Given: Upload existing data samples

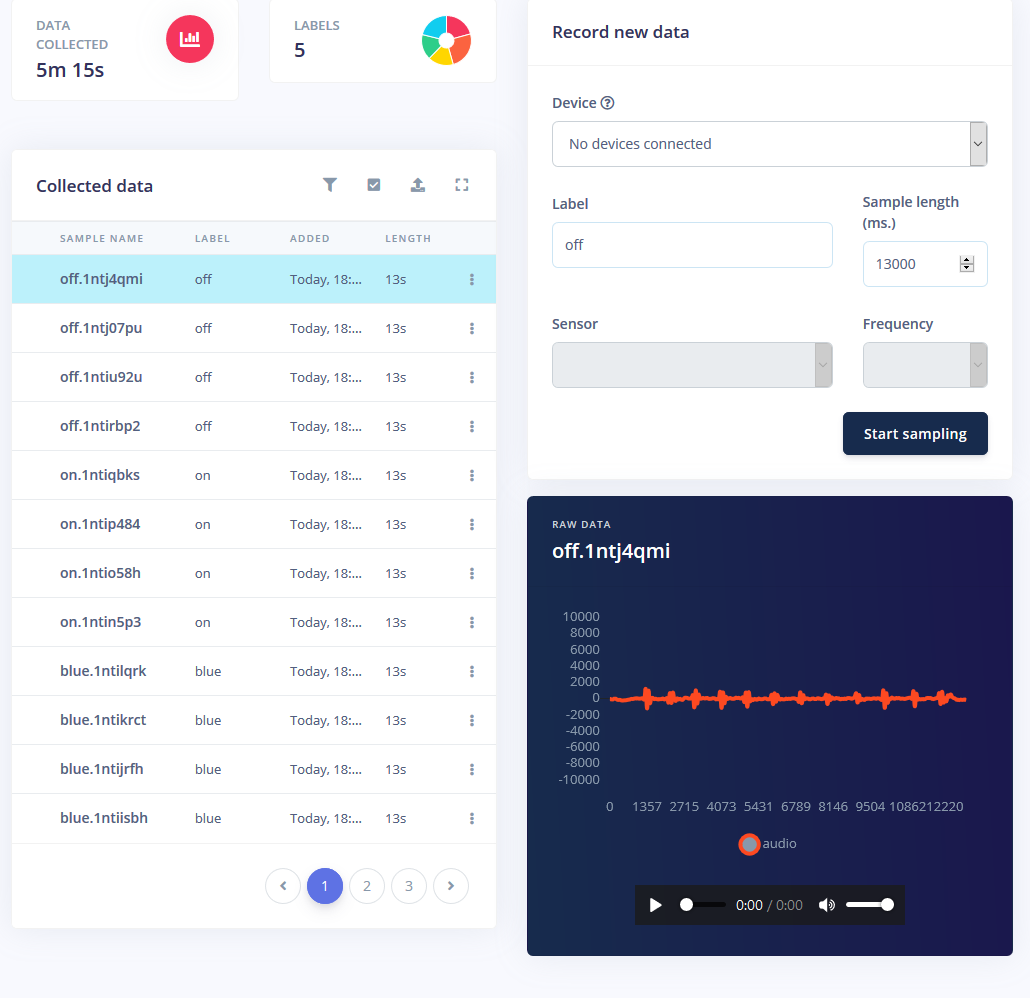Looking at the screenshot, I should [418, 185].
